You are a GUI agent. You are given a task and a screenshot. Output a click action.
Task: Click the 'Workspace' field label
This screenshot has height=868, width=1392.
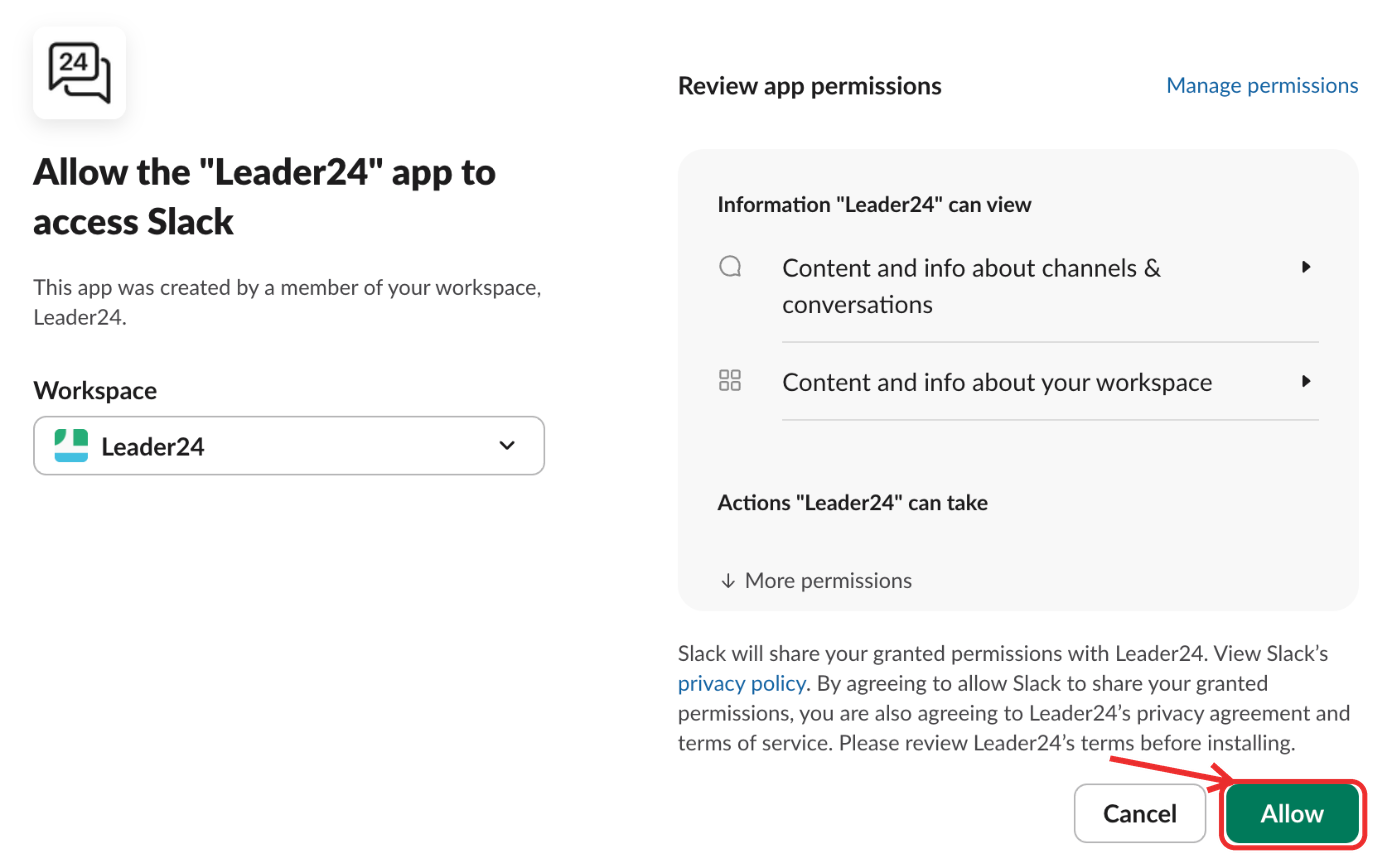(95, 390)
